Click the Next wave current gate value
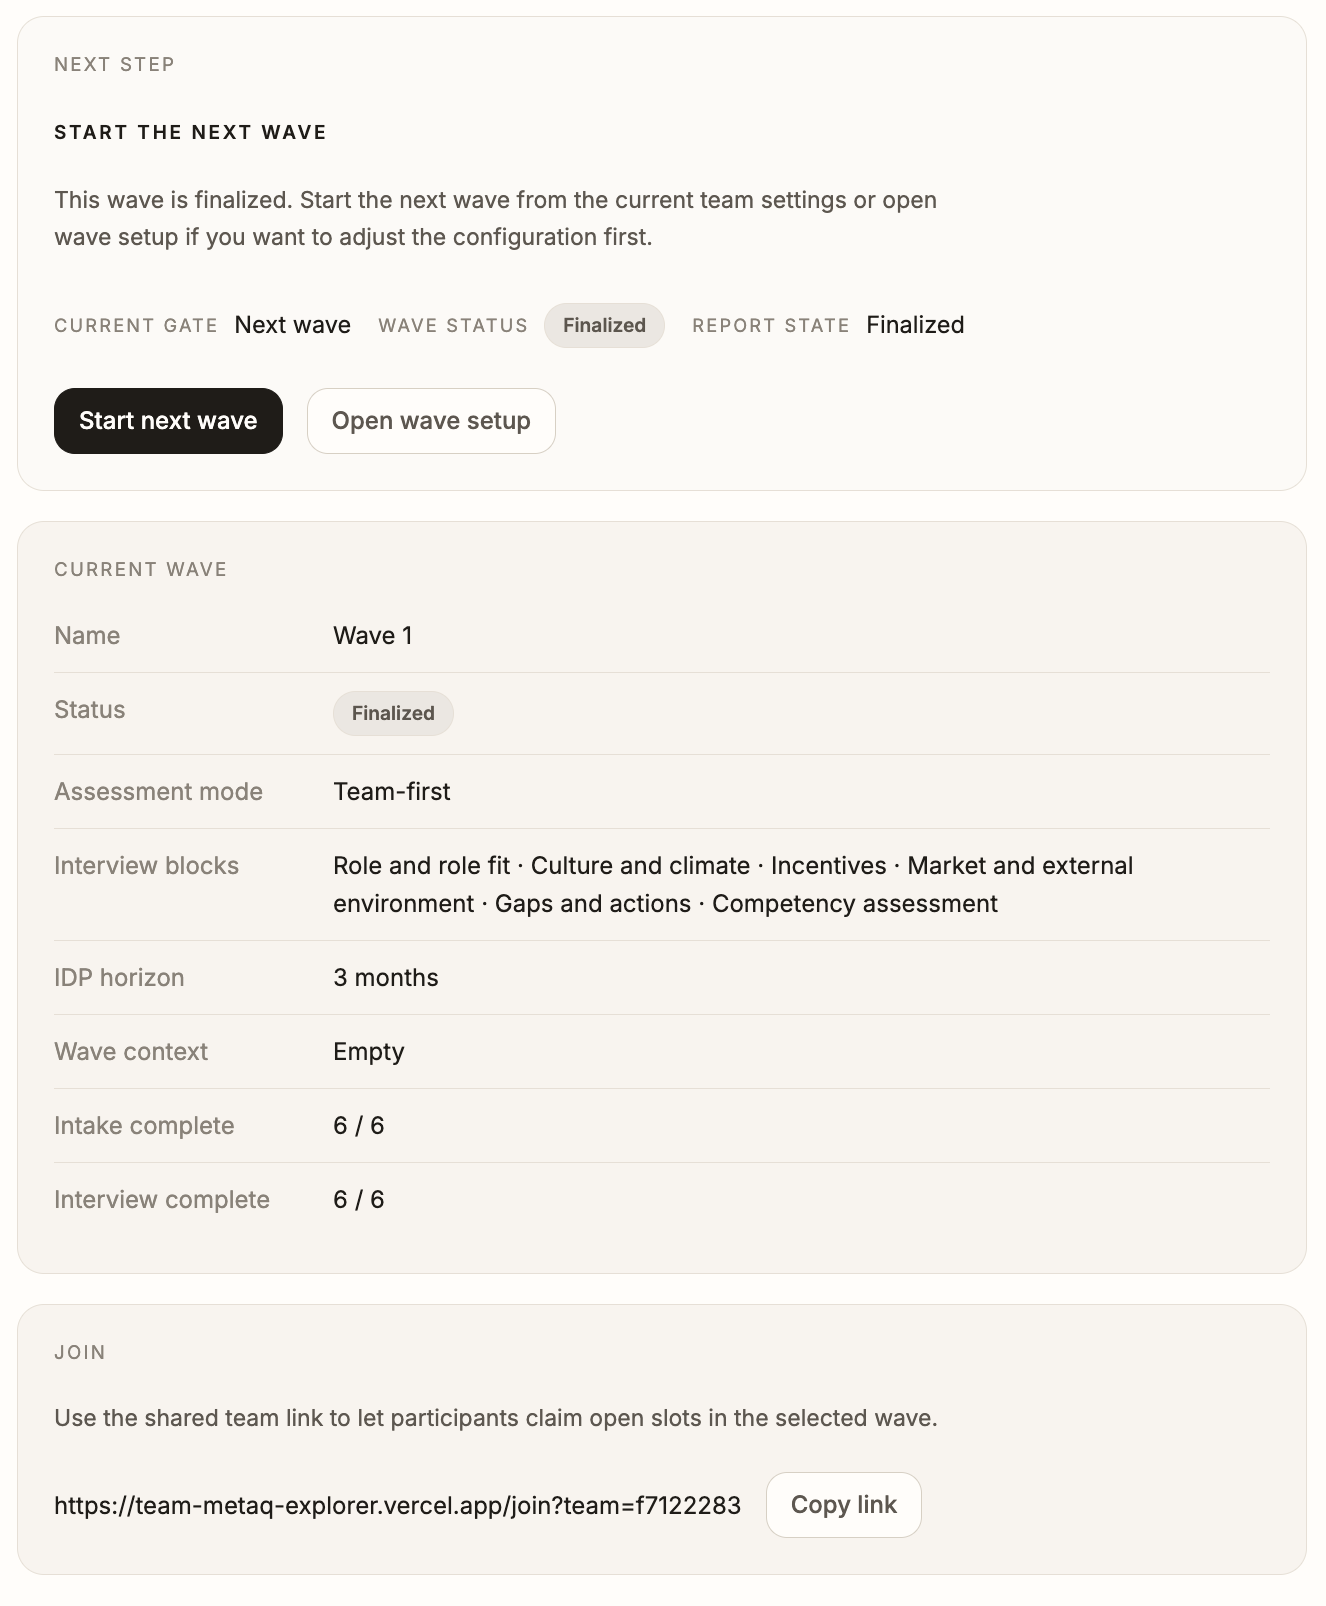This screenshot has width=1326, height=1606. pos(293,325)
